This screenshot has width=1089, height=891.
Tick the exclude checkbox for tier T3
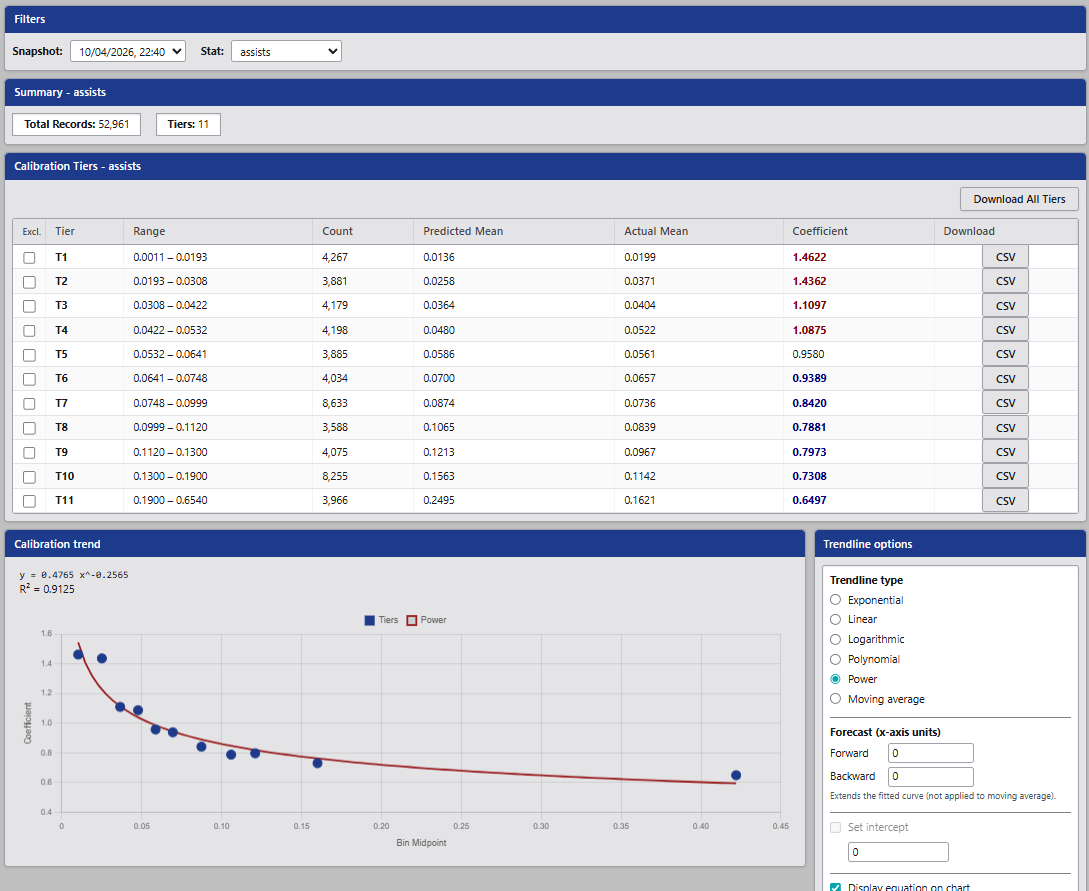point(29,306)
